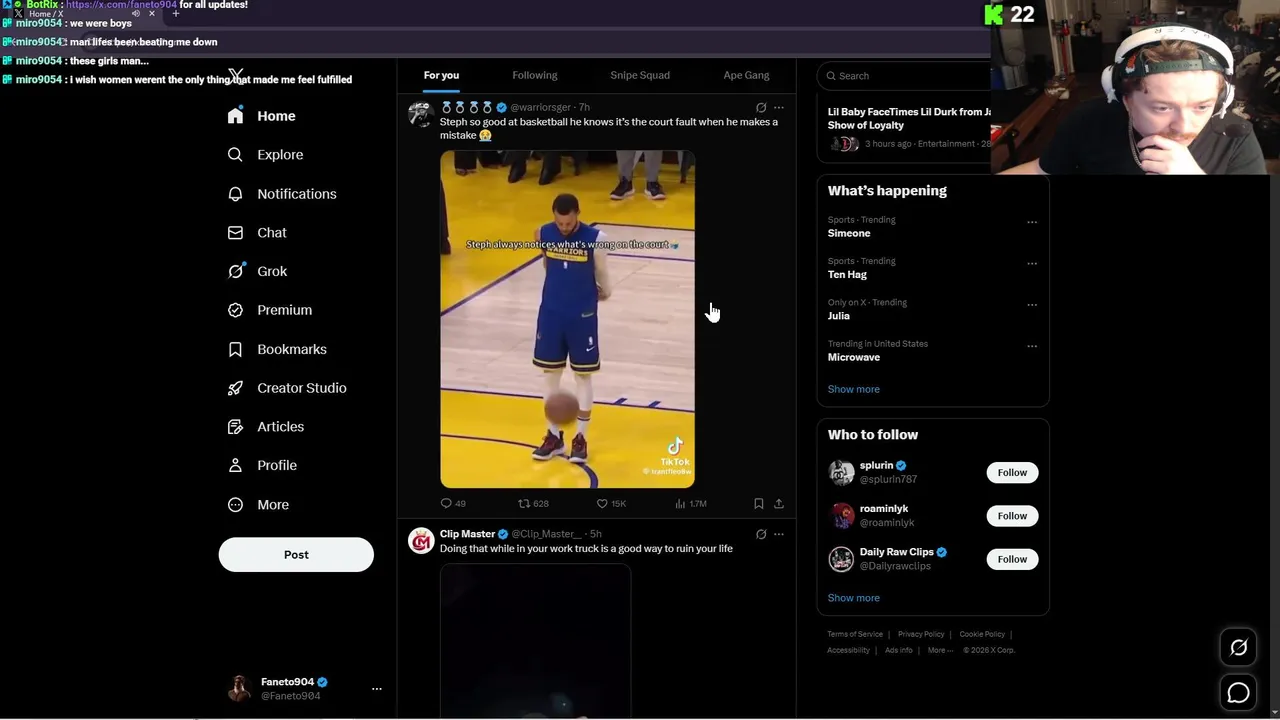1280x720 pixels.
Task: Open the Articles icon in sidebar
Action: 235,426
